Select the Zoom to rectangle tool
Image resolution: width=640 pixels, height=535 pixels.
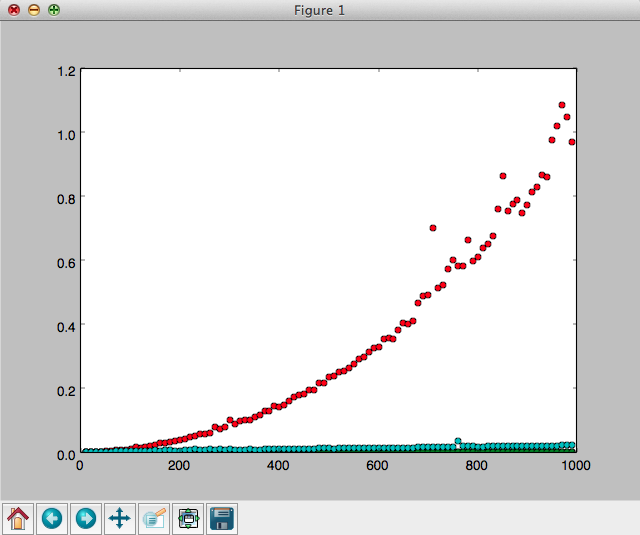point(154,518)
